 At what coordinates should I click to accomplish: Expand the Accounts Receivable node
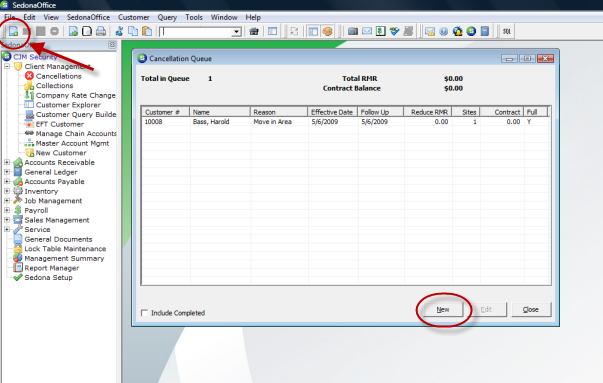[7, 162]
